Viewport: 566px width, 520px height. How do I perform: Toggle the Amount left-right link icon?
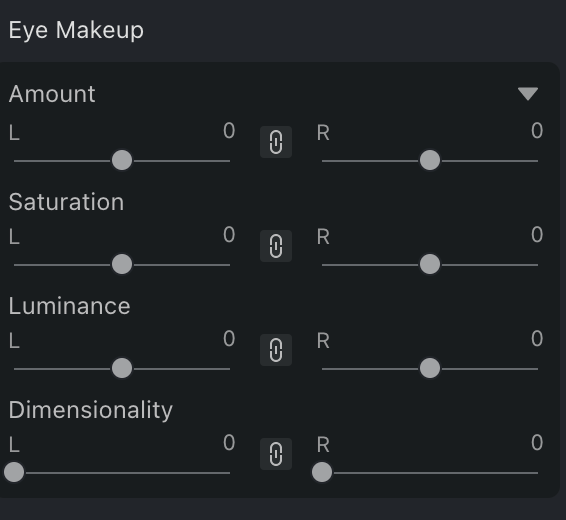276,142
